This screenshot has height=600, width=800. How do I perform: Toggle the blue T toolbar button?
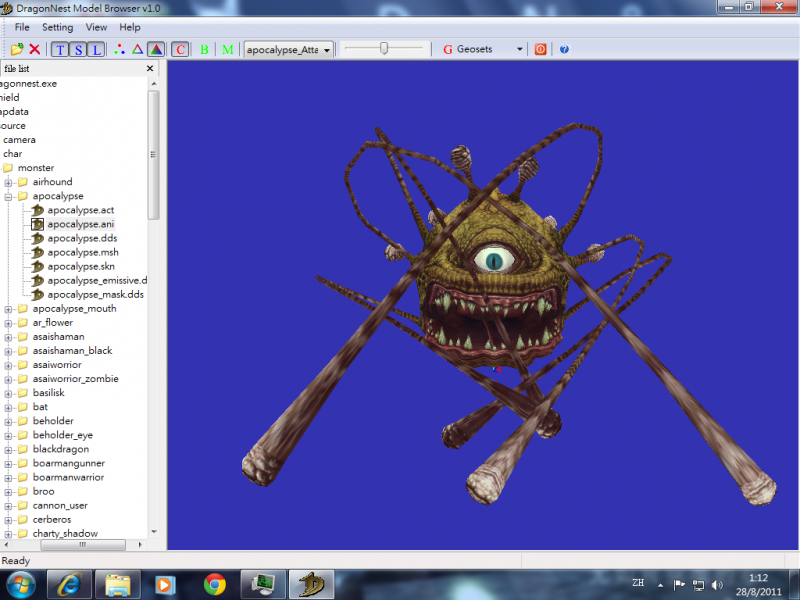coord(61,49)
